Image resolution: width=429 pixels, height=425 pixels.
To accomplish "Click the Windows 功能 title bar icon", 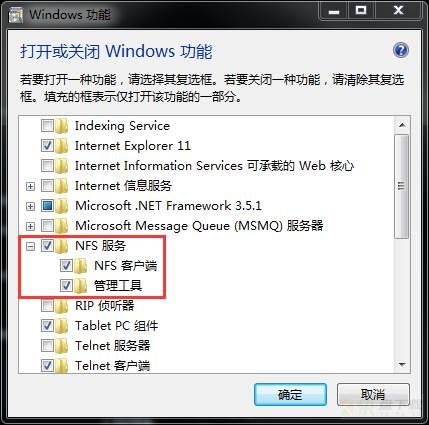I will point(15,15).
